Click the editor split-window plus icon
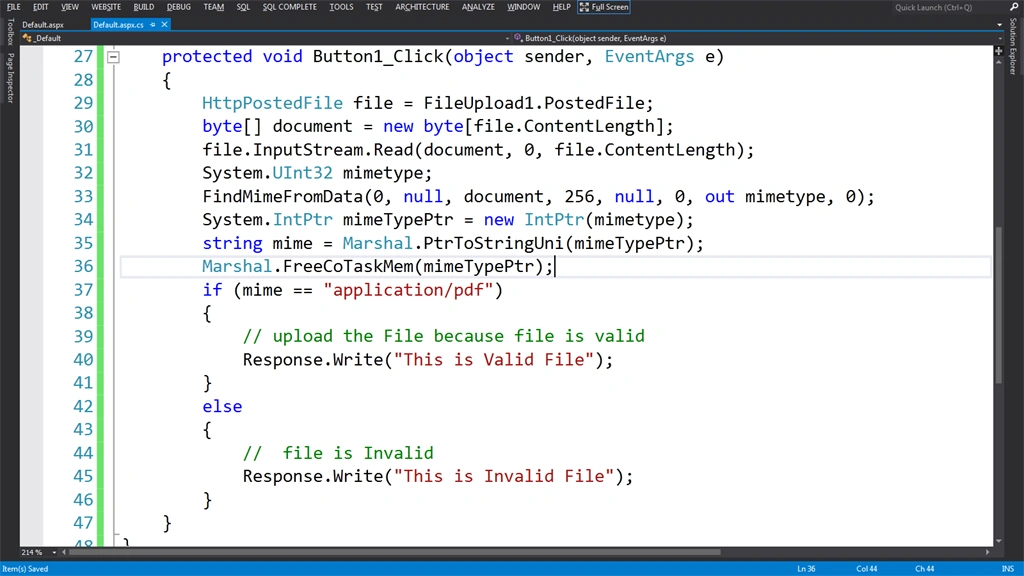This screenshot has width=1024, height=576. (x=999, y=51)
